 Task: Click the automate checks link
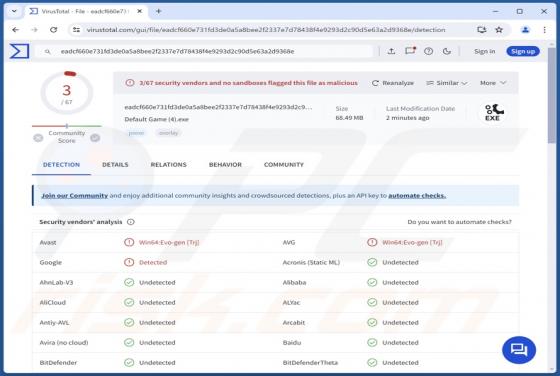point(417,196)
